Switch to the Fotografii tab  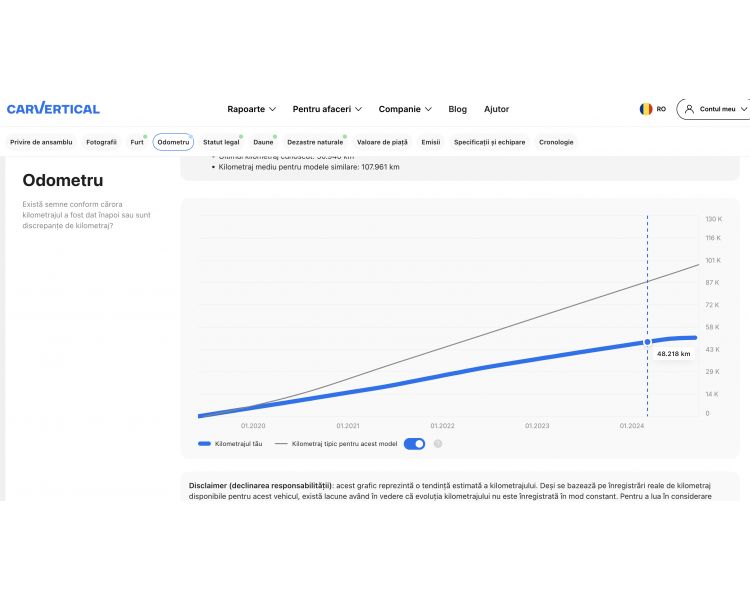click(x=101, y=142)
